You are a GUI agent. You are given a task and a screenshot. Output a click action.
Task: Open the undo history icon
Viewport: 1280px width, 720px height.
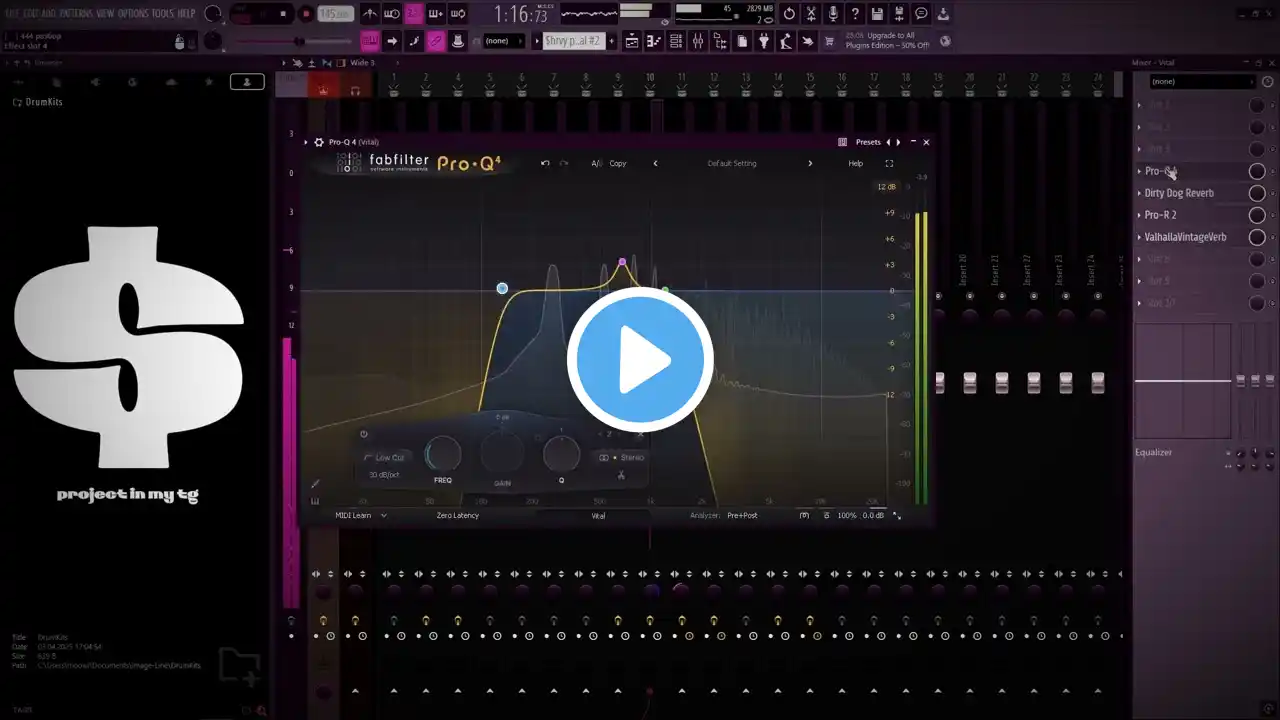(x=789, y=14)
